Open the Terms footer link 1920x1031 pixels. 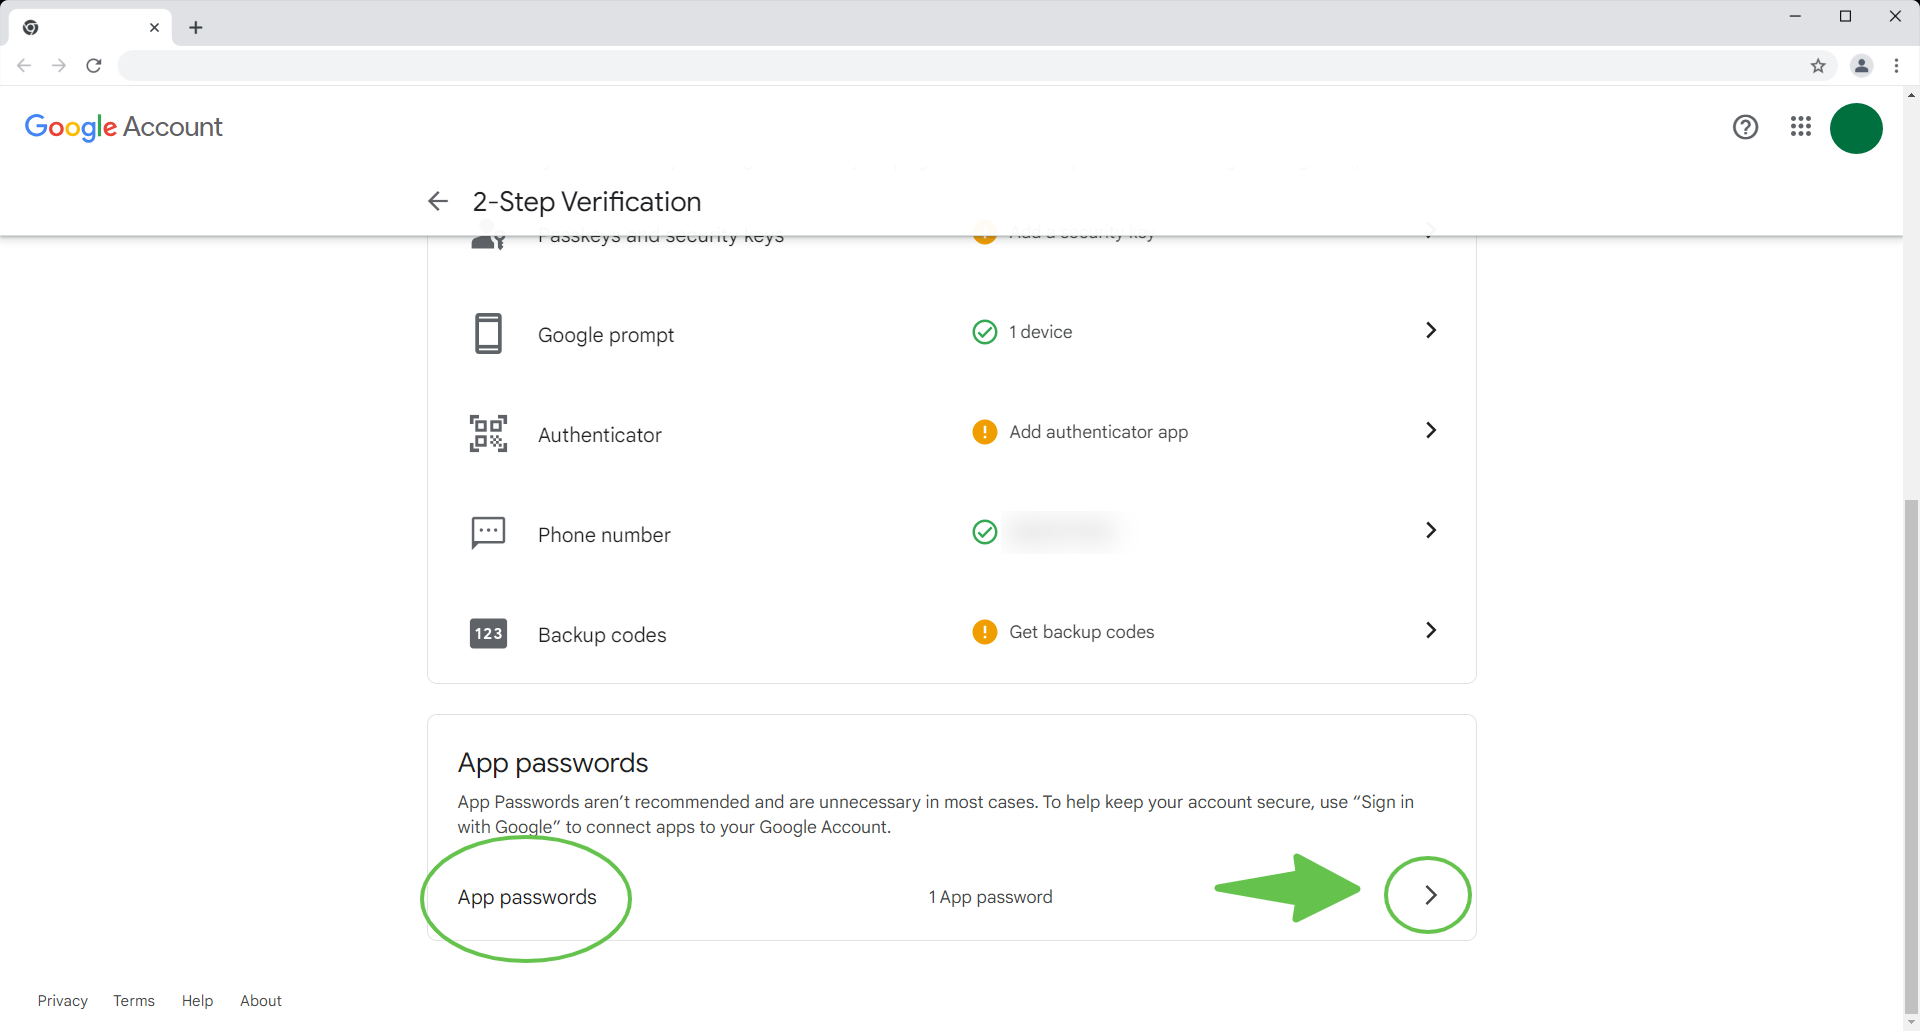click(134, 1001)
